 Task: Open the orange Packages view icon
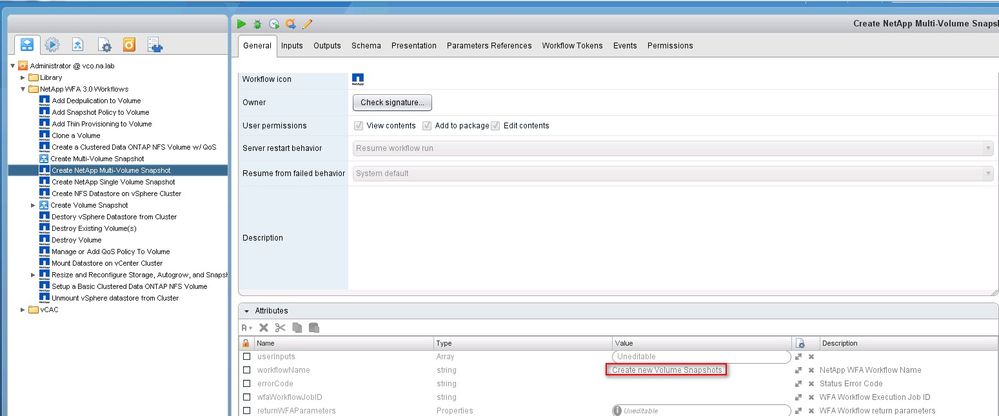129,45
